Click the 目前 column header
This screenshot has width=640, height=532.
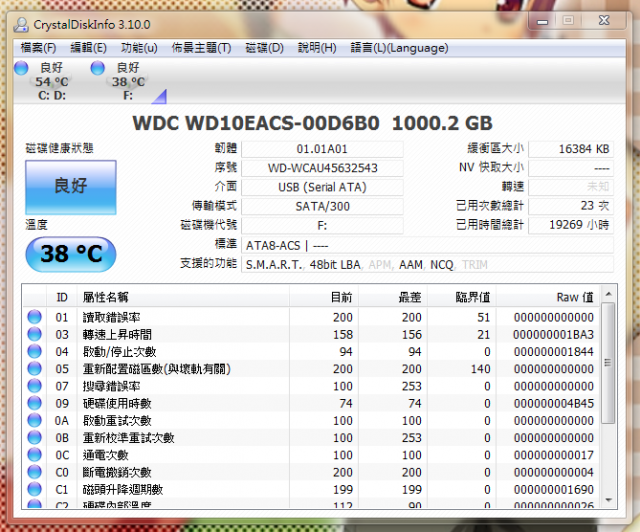[324, 297]
